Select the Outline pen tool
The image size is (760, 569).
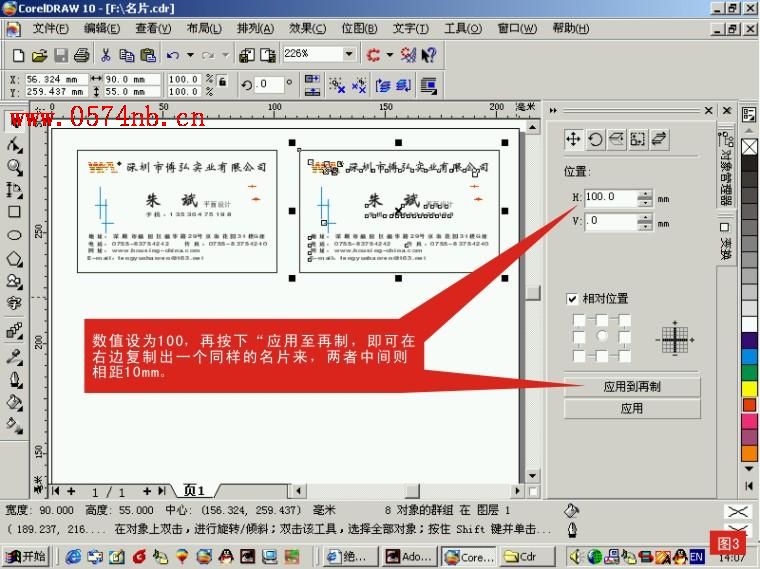[14, 379]
